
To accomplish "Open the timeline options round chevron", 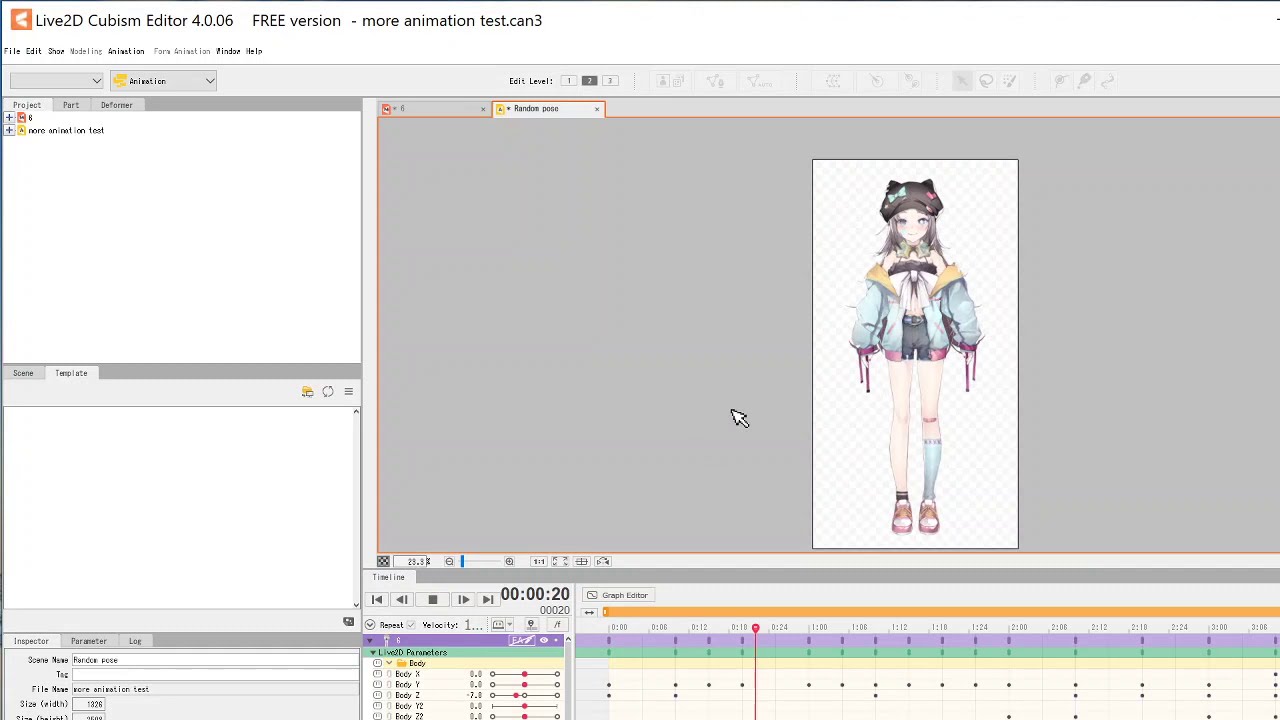I will pyautogui.click(x=370, y=625).
